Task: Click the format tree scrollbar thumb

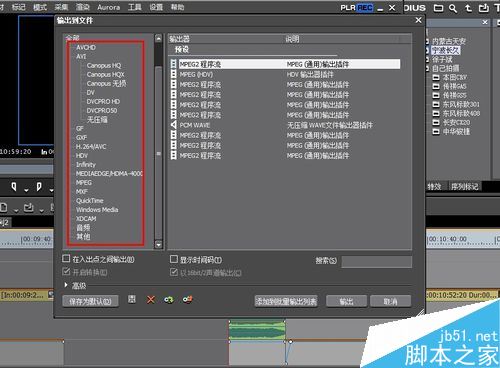Action: (159, 153)
